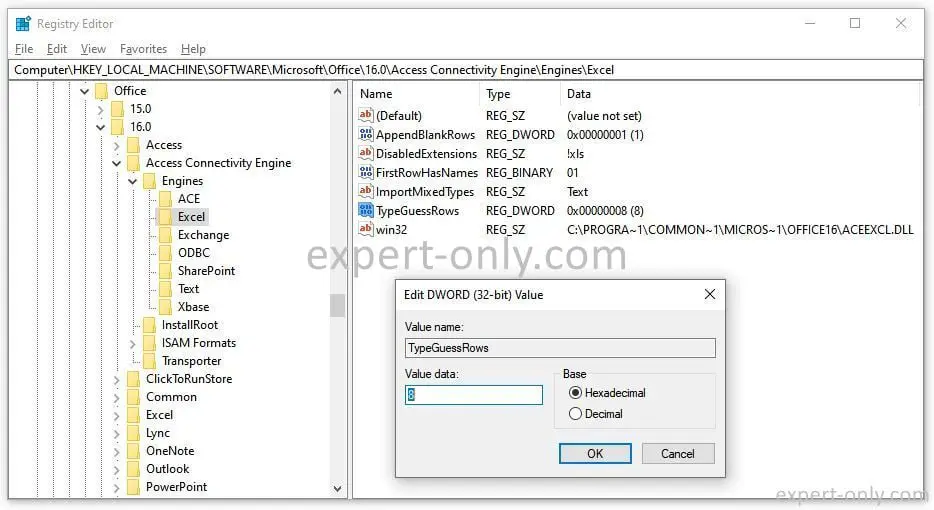The height and width of the screenshot is (510, 934).
Task: Click the Common folder icon
Action: tap(134, 397)
